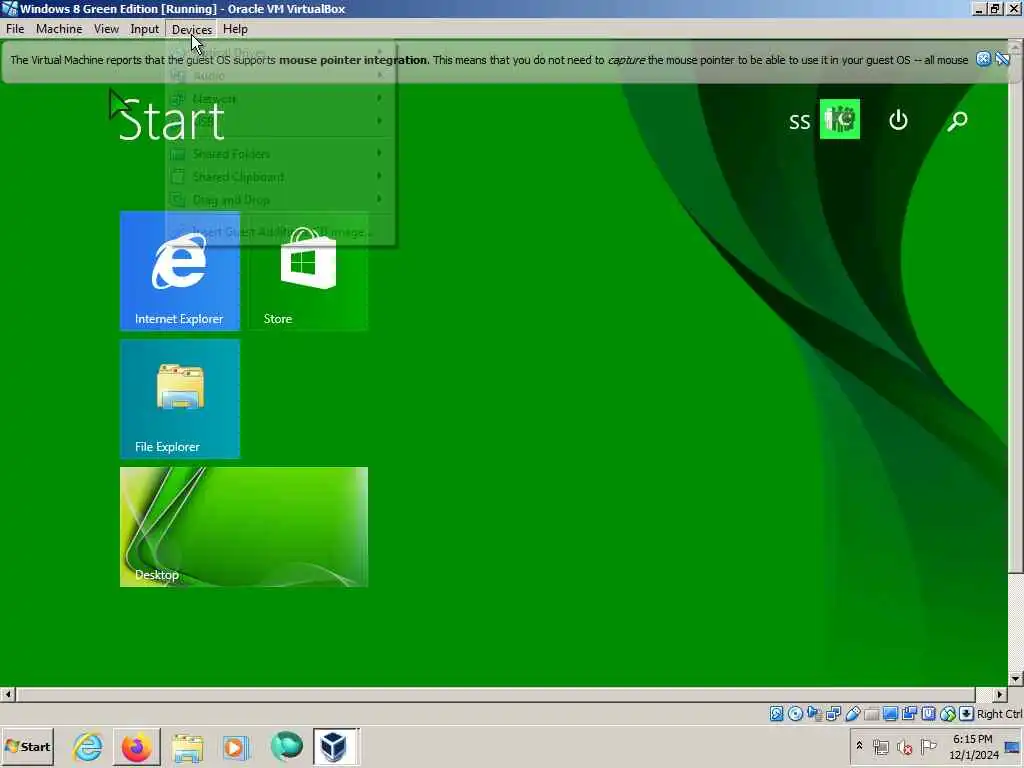
Task: Click the vertical scrollbar down arrow
Action: [1016, 679]
